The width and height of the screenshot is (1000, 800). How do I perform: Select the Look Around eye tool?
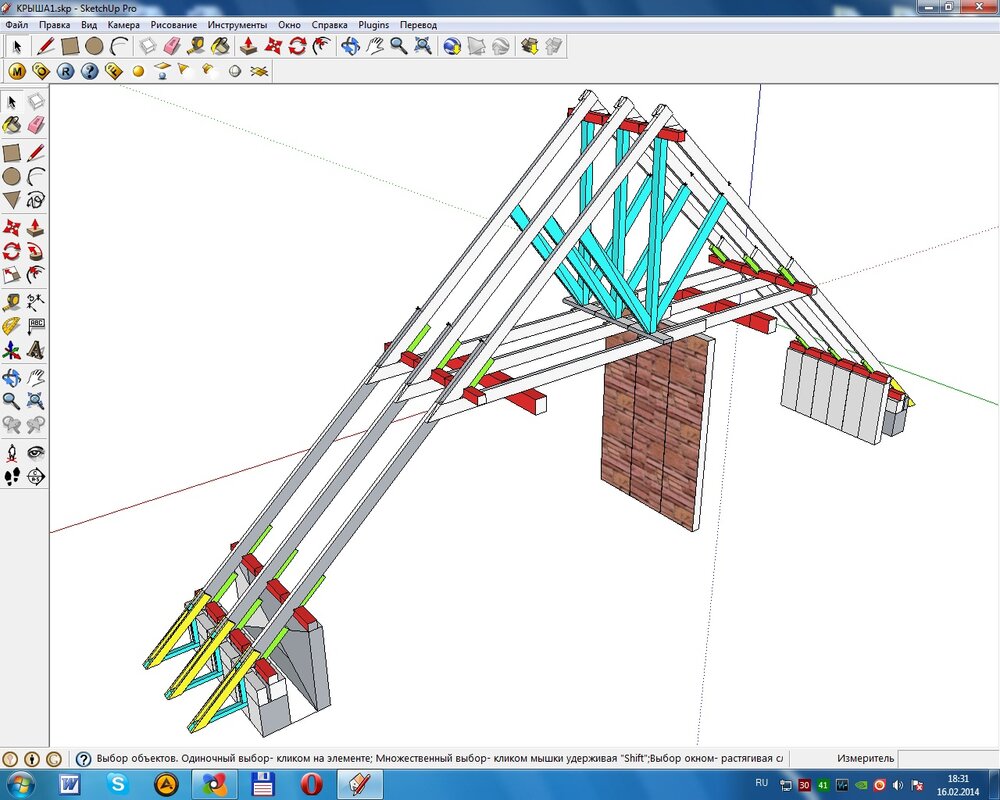pyautogui.click(x=36, y=452)
